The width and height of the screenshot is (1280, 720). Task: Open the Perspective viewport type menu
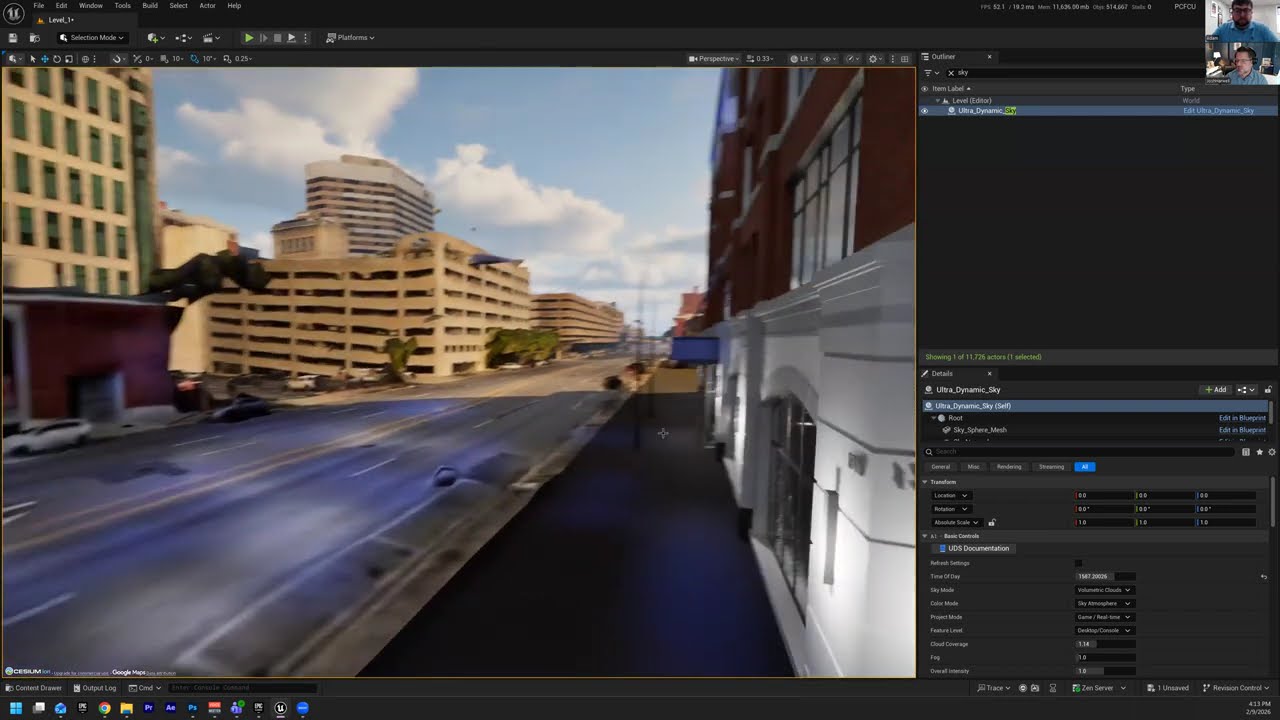pyautogui.click(x=714, y=59)
